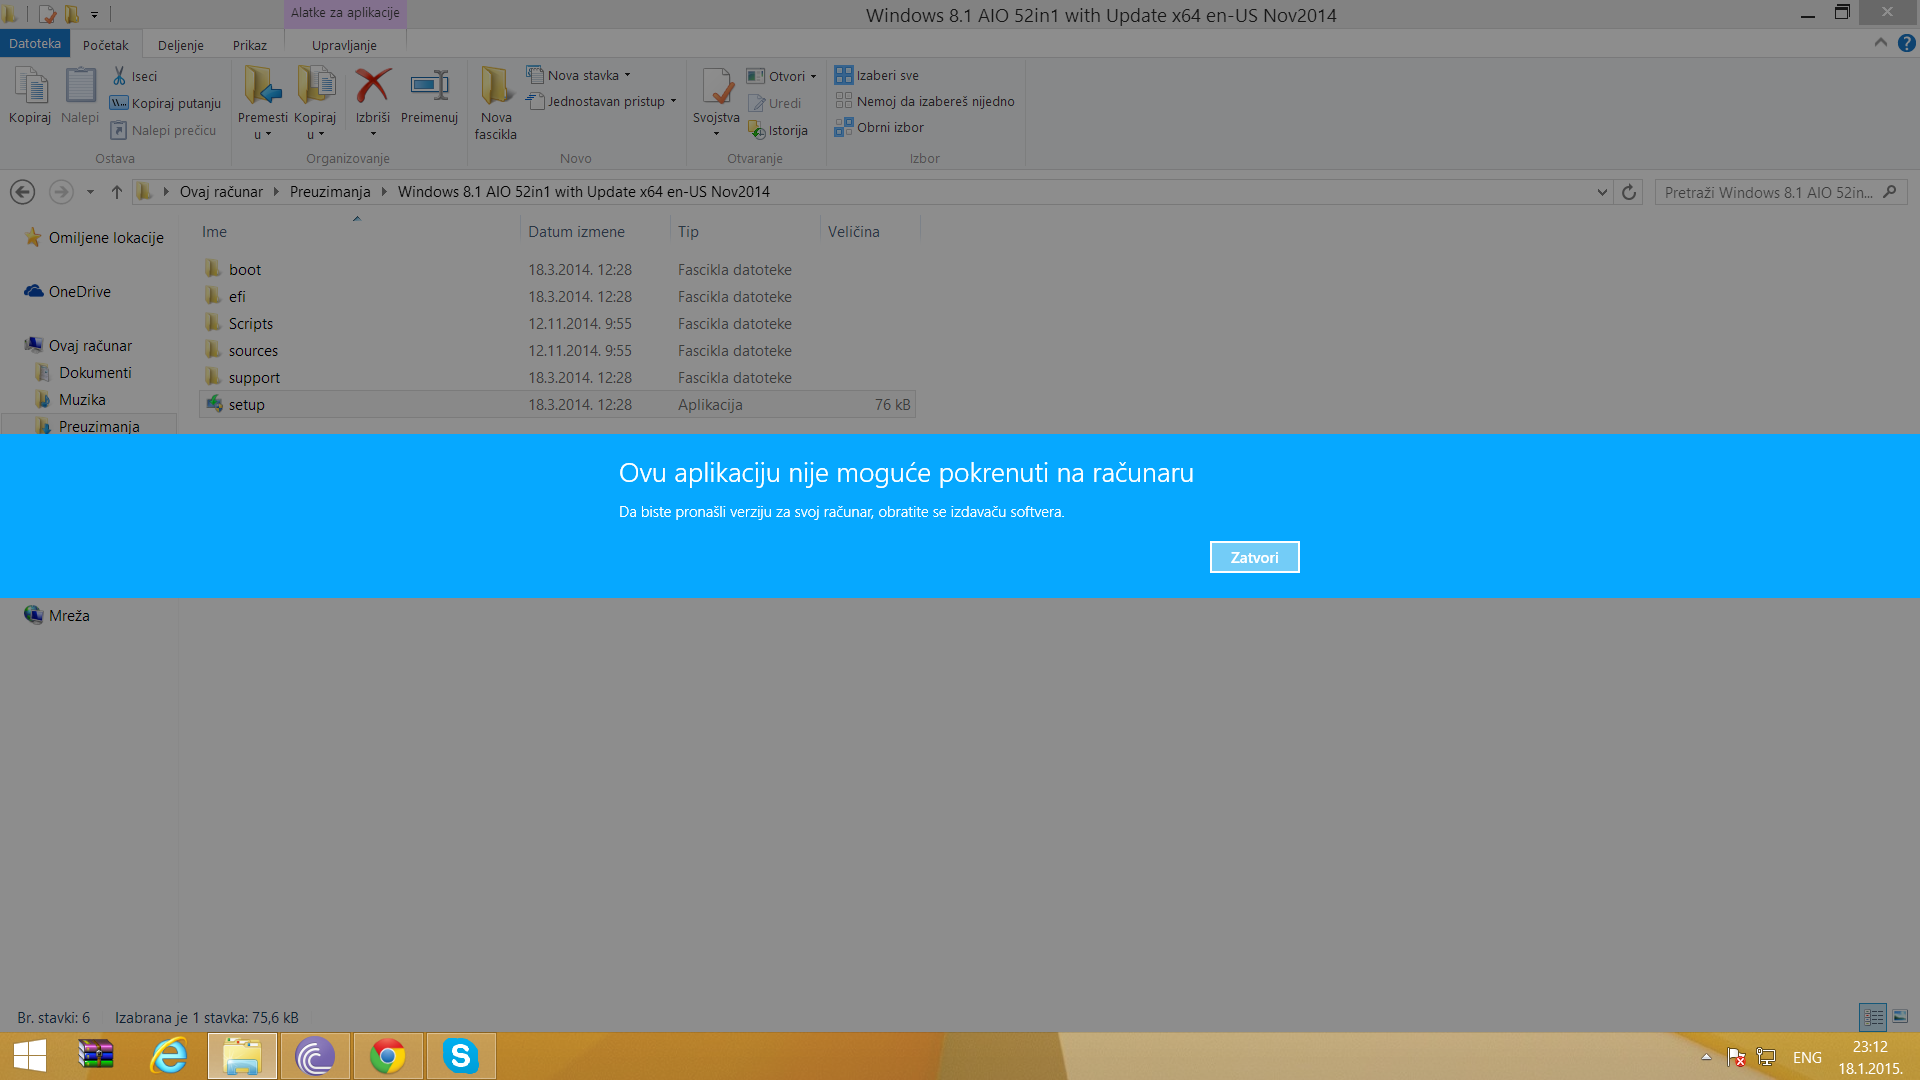The image size is (1920, 1080).
Task: Open Skype from the taskbar
Action: 460,1056
